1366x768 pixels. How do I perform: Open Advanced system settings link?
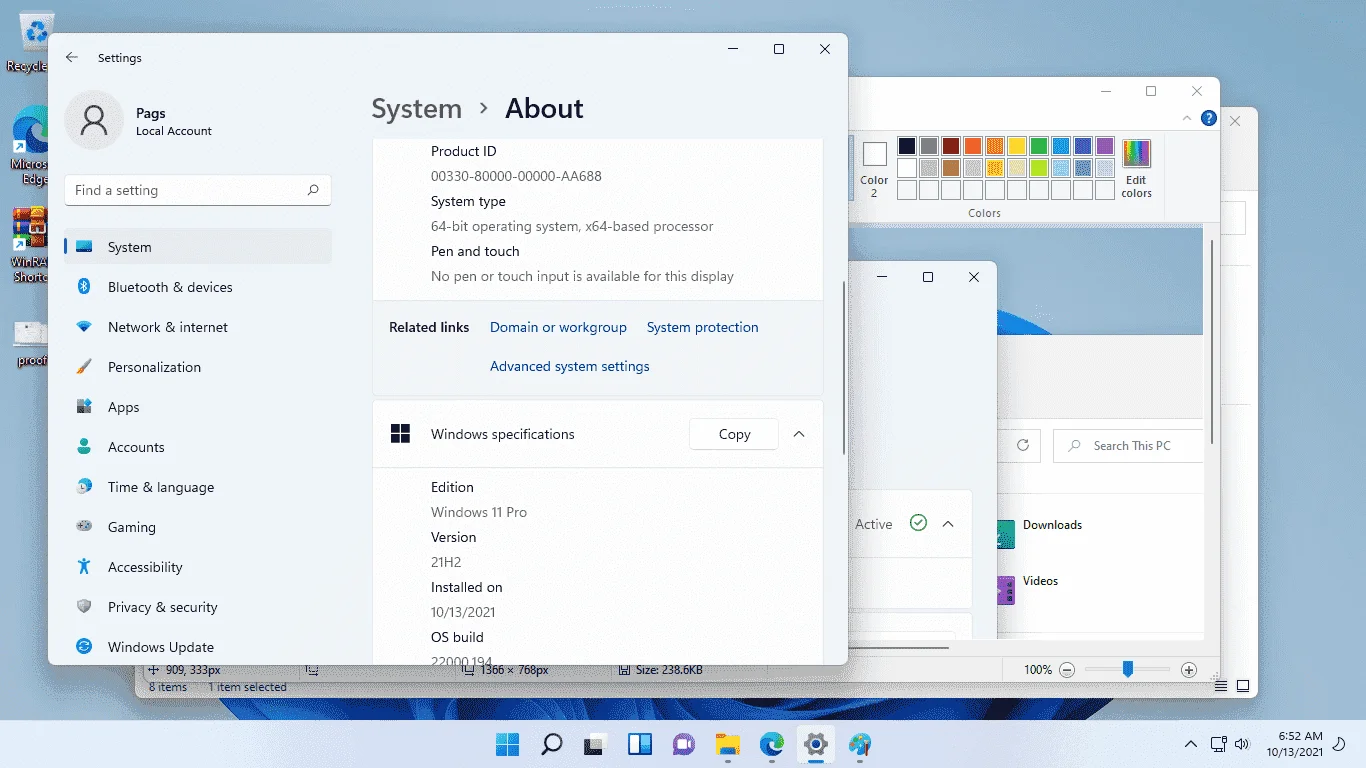[570, 367]
